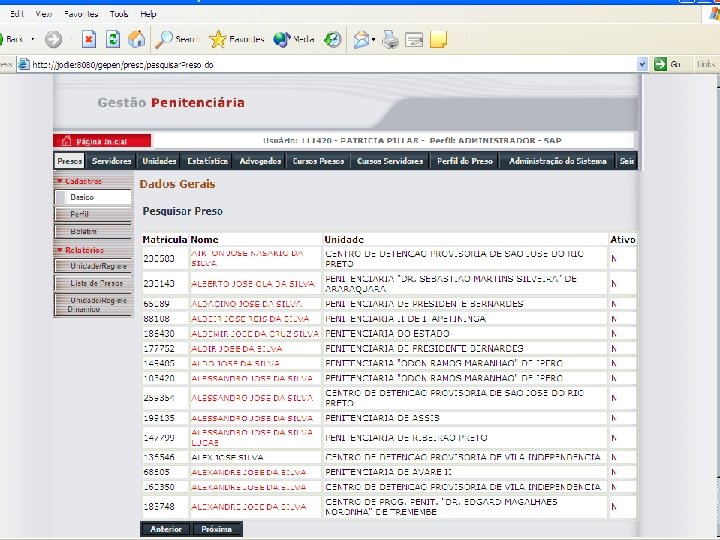Go to the Cursos Servidores tab
Screen dimensions: 720x540
[x=390, y=161]
